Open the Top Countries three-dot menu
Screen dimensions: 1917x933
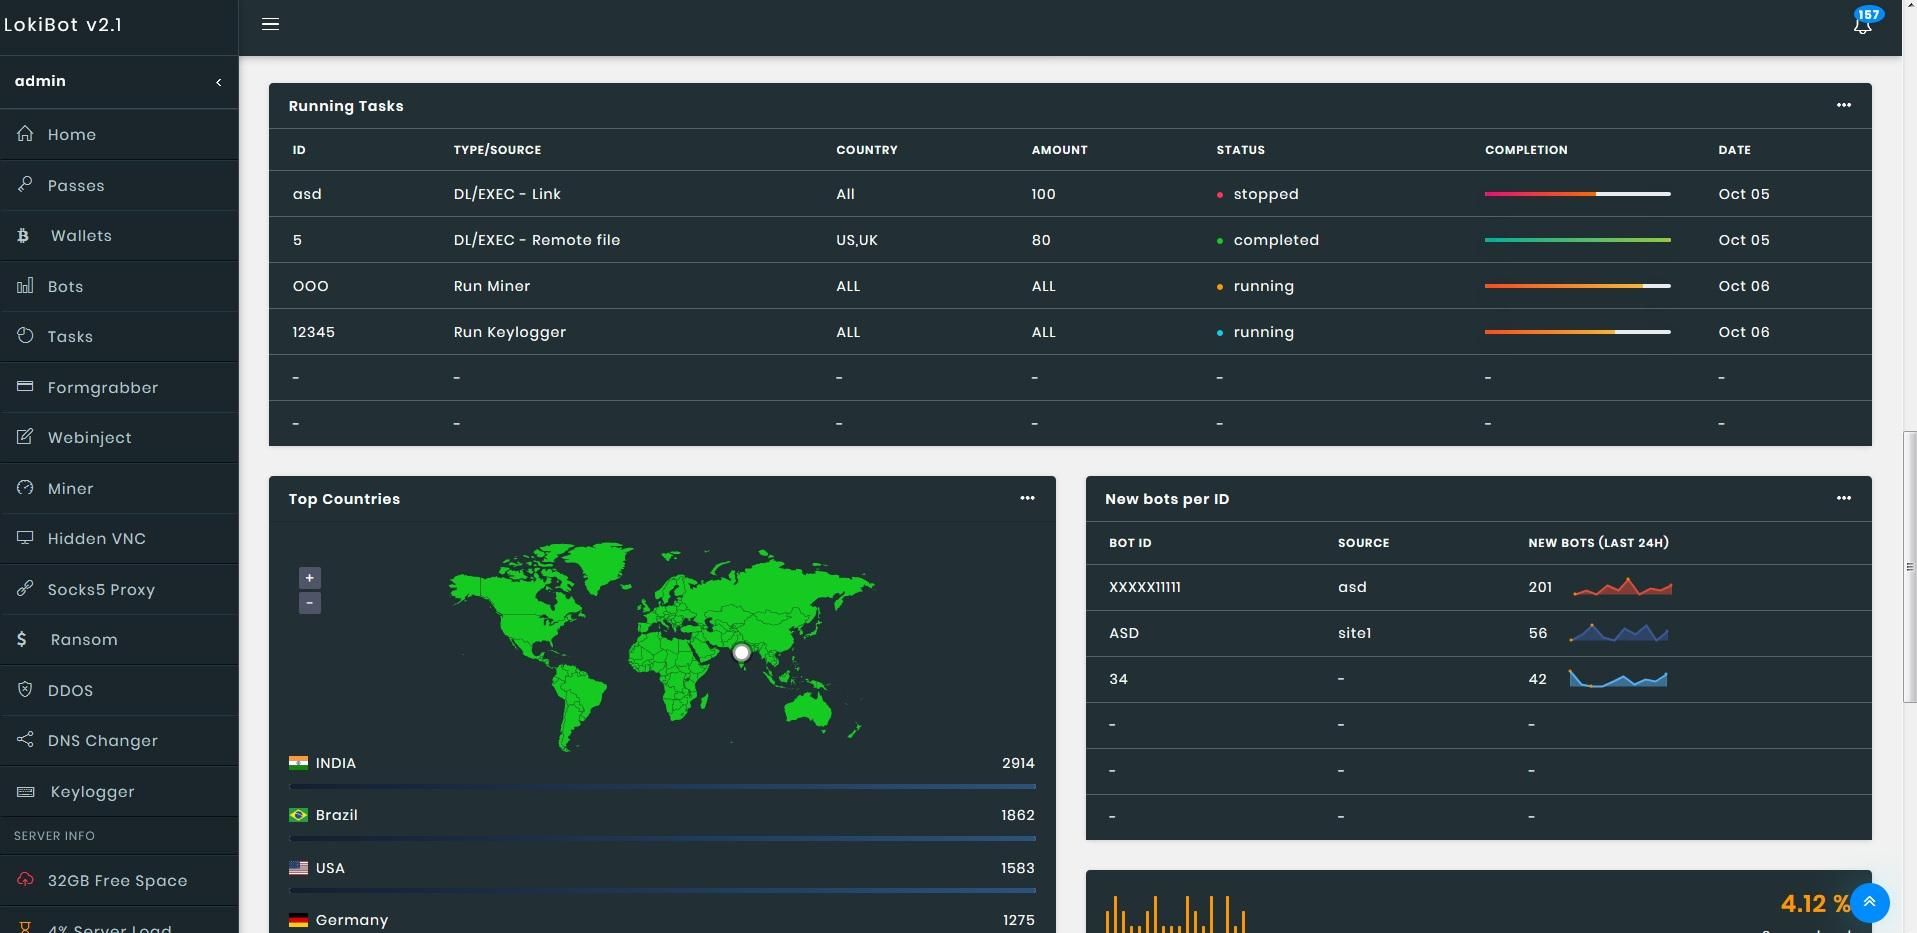pos(1027,498)
